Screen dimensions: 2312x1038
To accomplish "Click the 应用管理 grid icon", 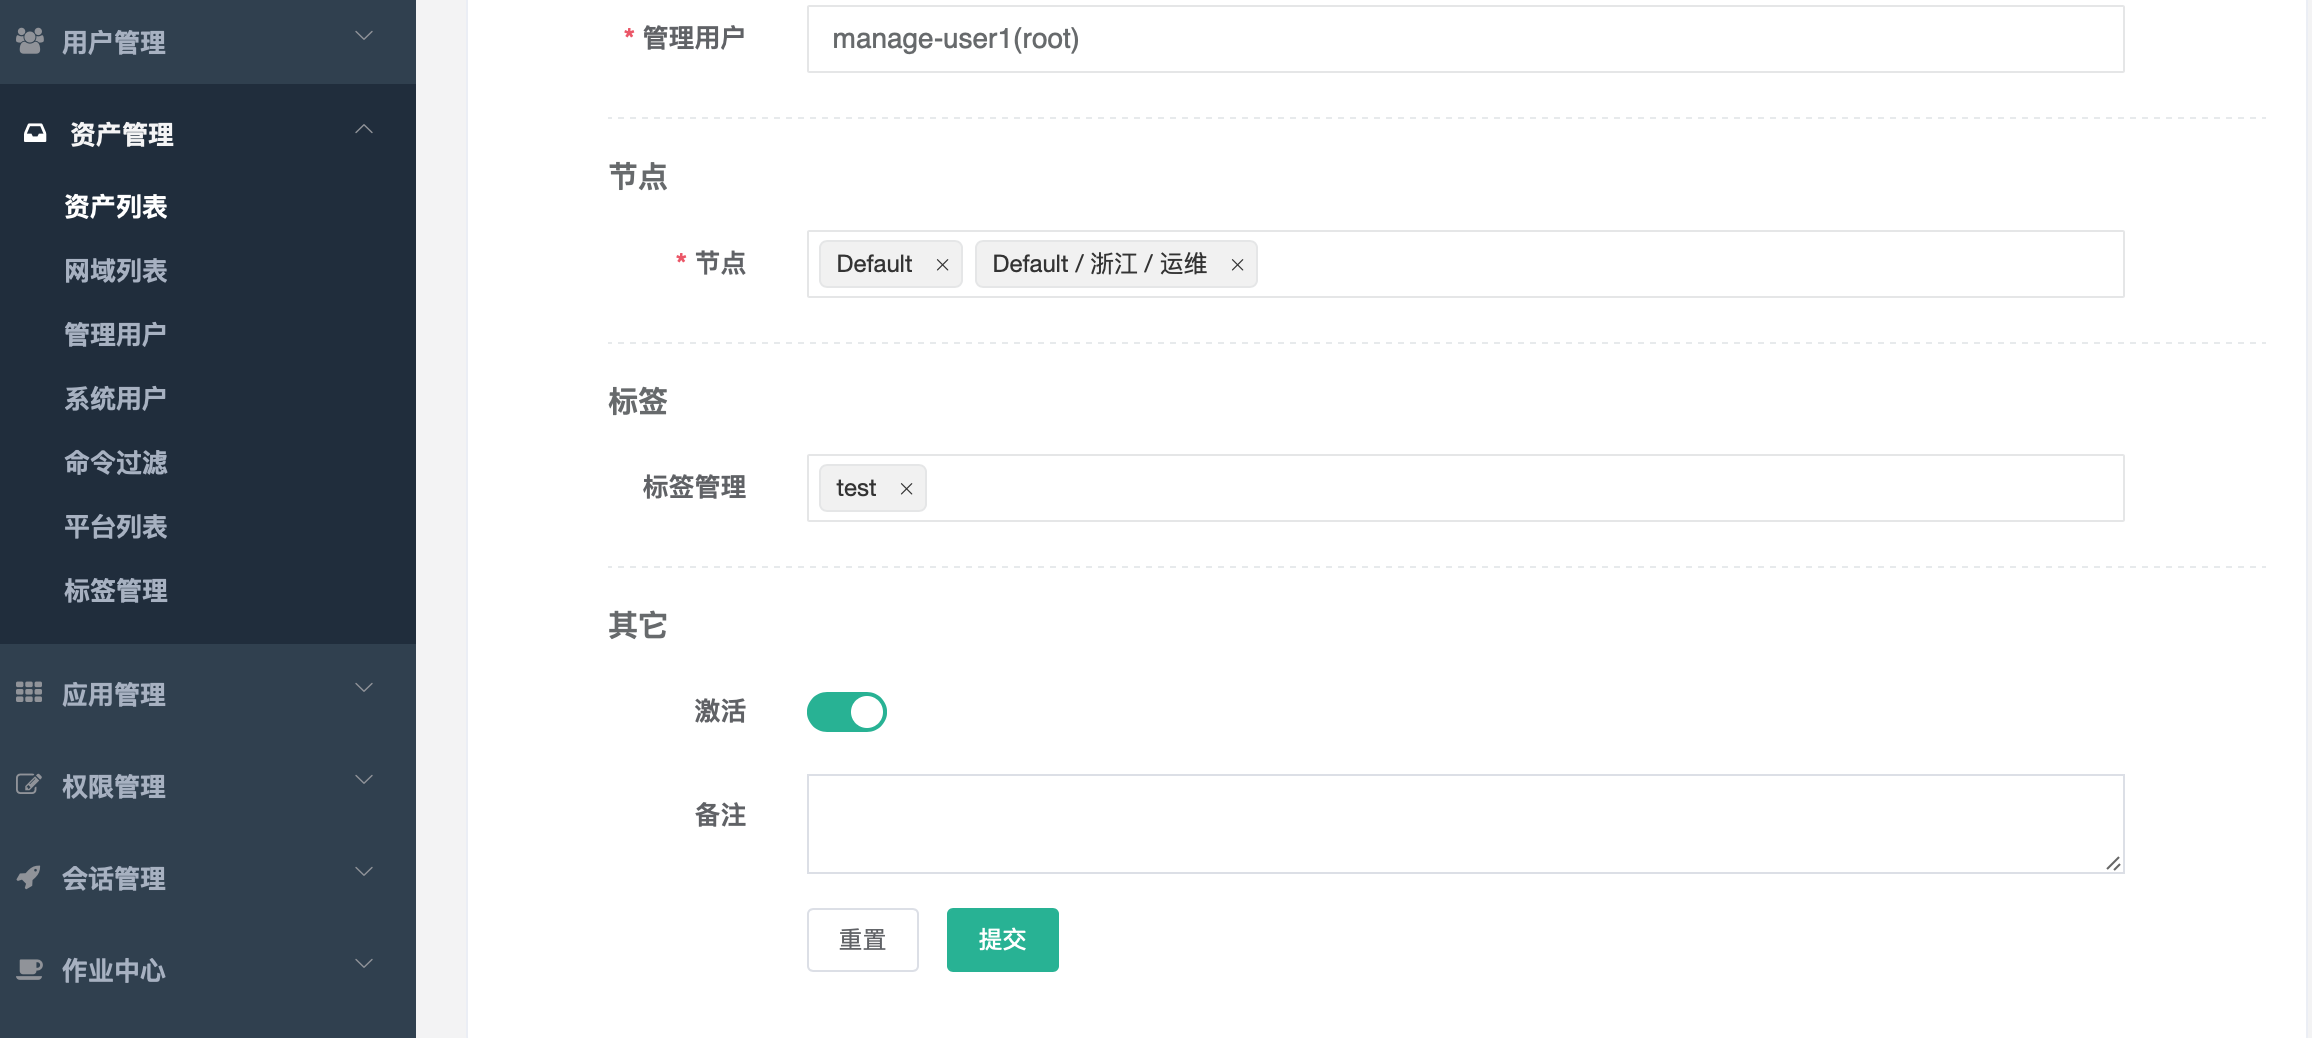I will pos(29,692).
